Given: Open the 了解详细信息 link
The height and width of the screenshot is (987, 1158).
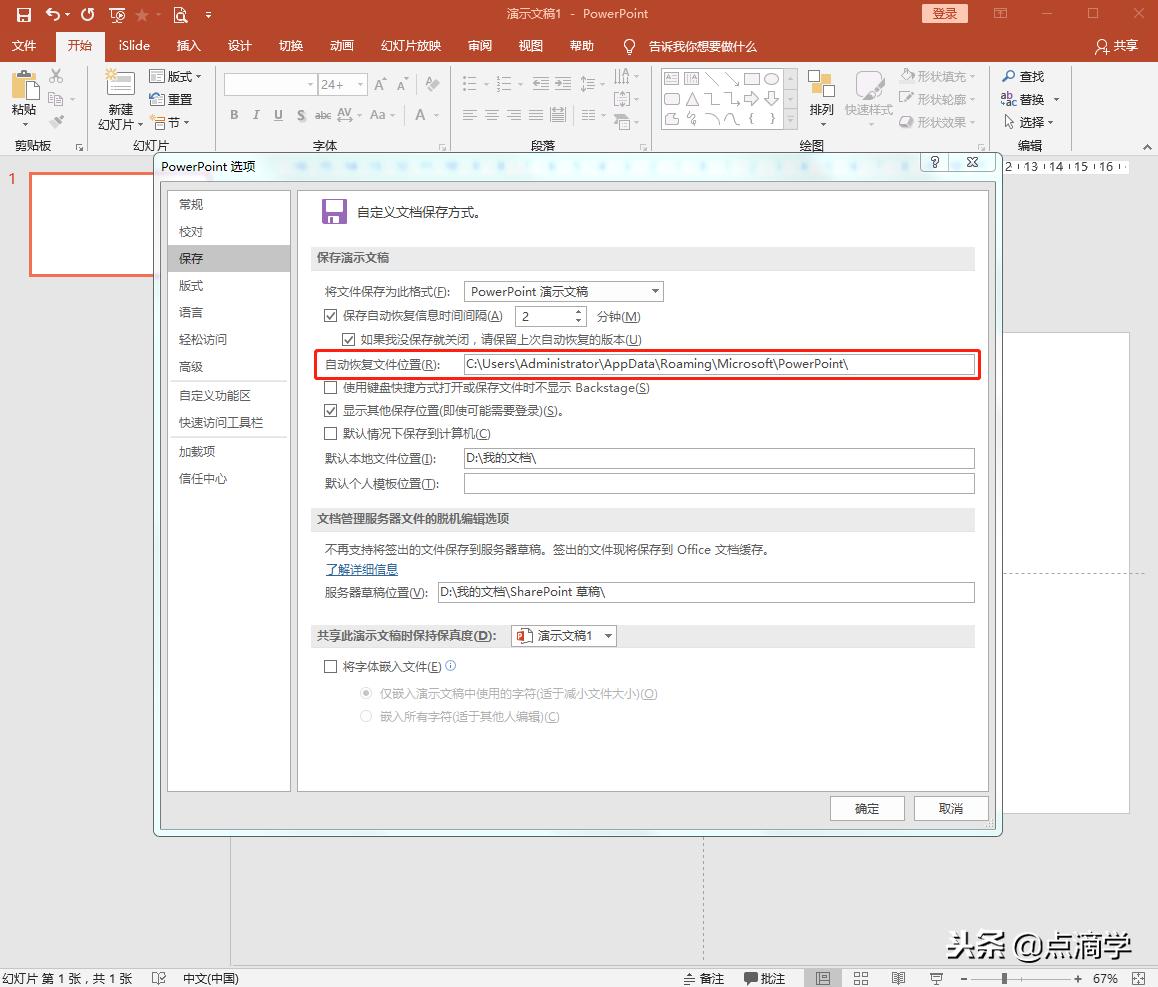Looking at the screenshot, I should point(362,569).
